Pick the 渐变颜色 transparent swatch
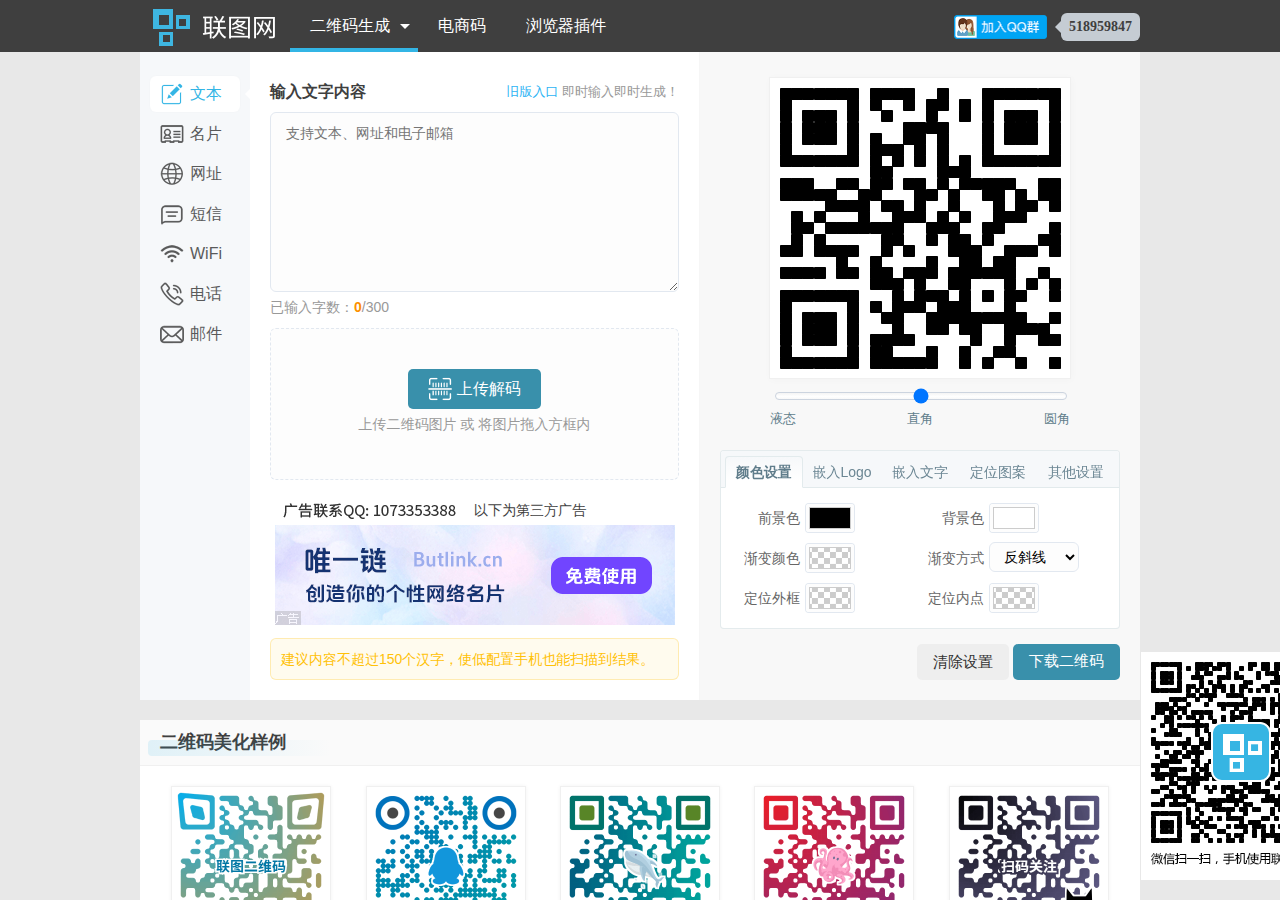This screenshot has height=900, width=1280. point(830,558)
